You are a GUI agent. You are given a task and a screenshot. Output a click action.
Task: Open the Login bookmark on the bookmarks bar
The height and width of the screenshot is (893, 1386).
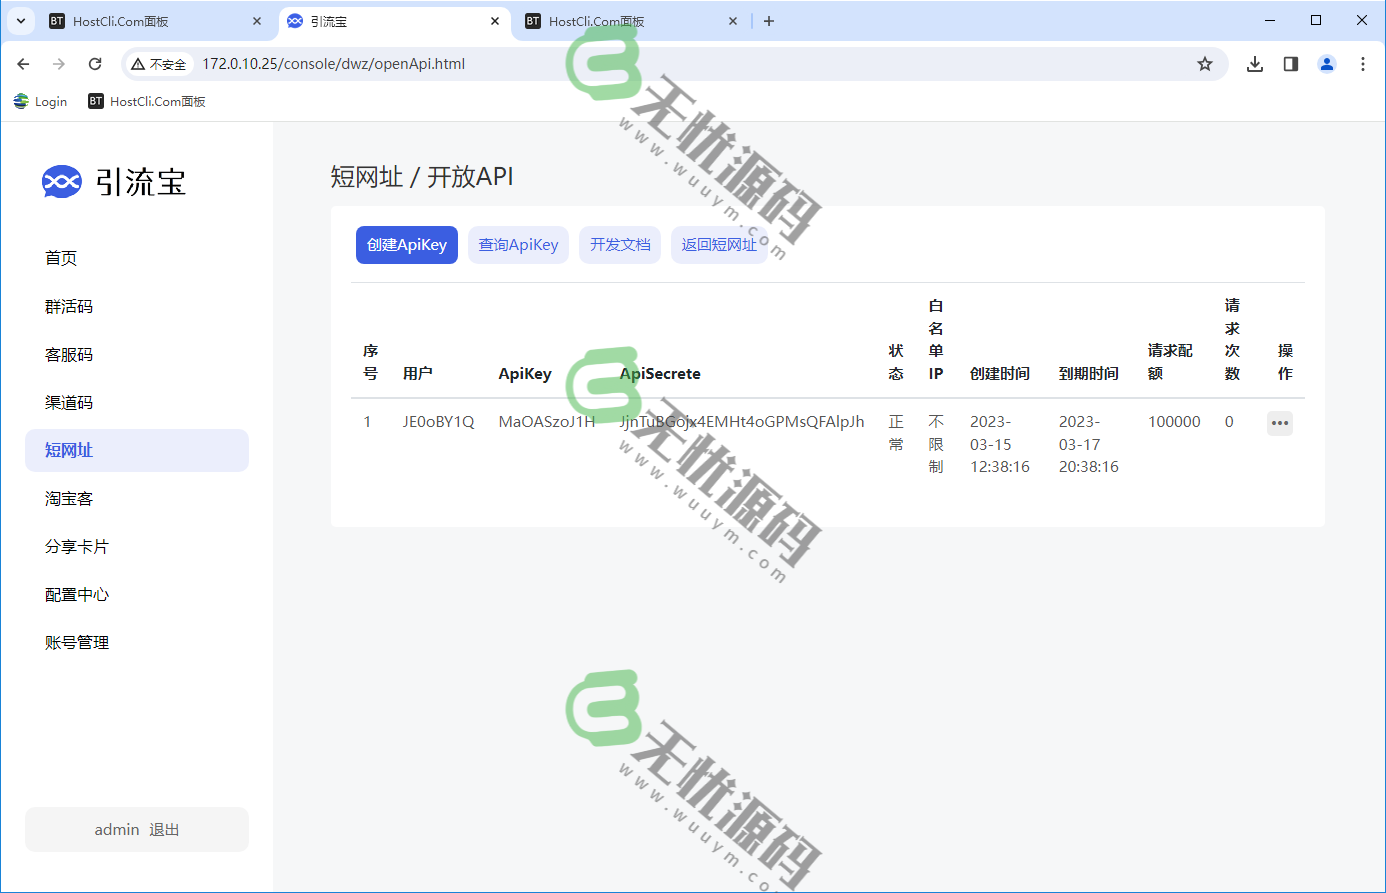tap(40, 101)
